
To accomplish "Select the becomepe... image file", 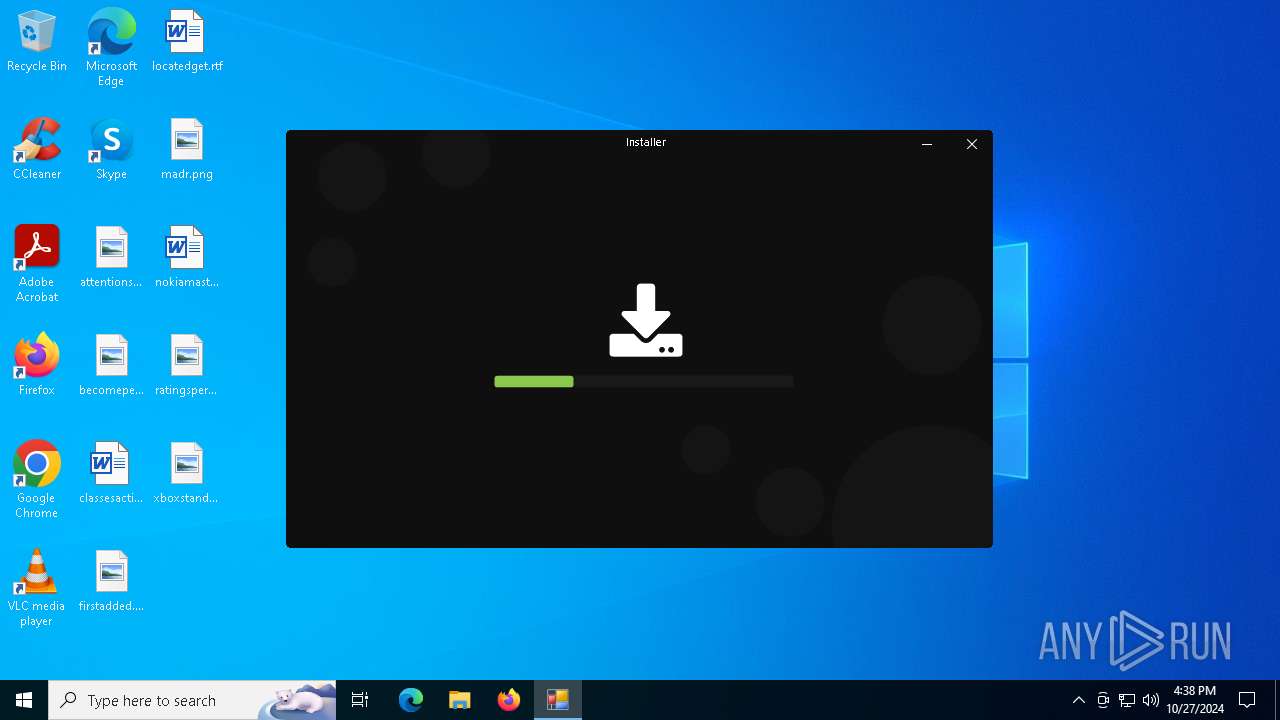I will coord(111,366).
